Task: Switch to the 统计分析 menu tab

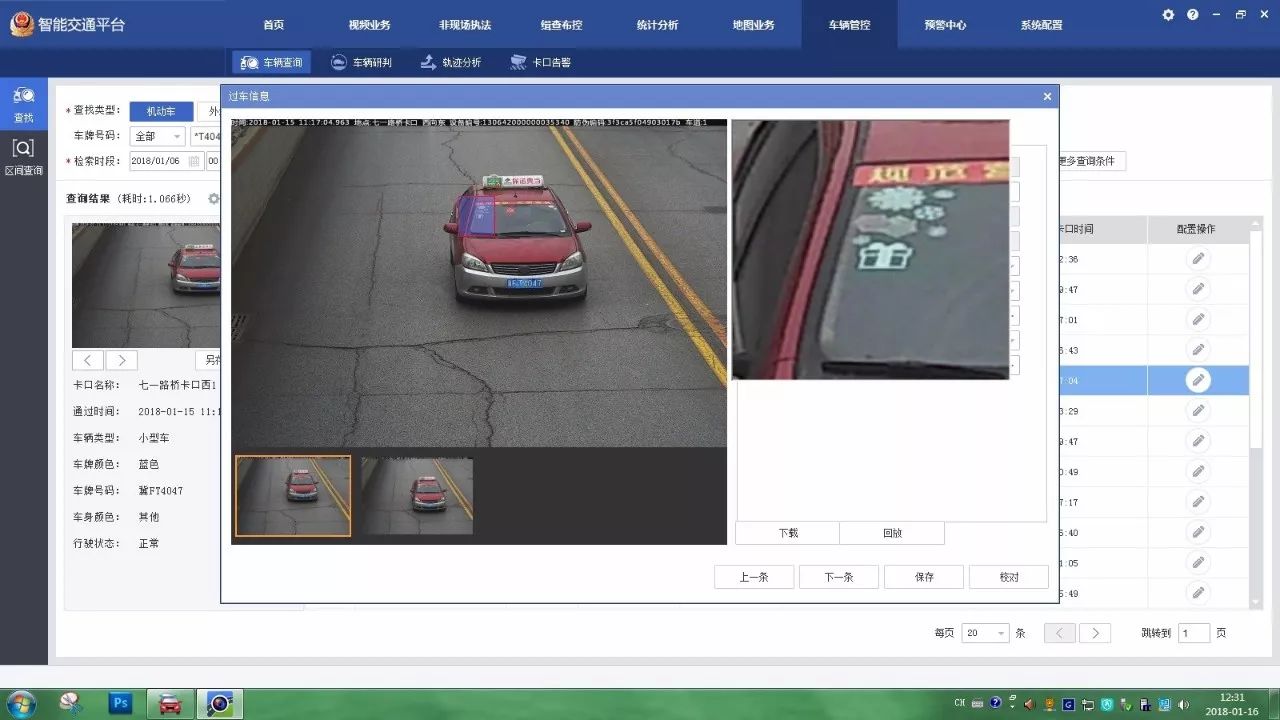Action: 657,24
